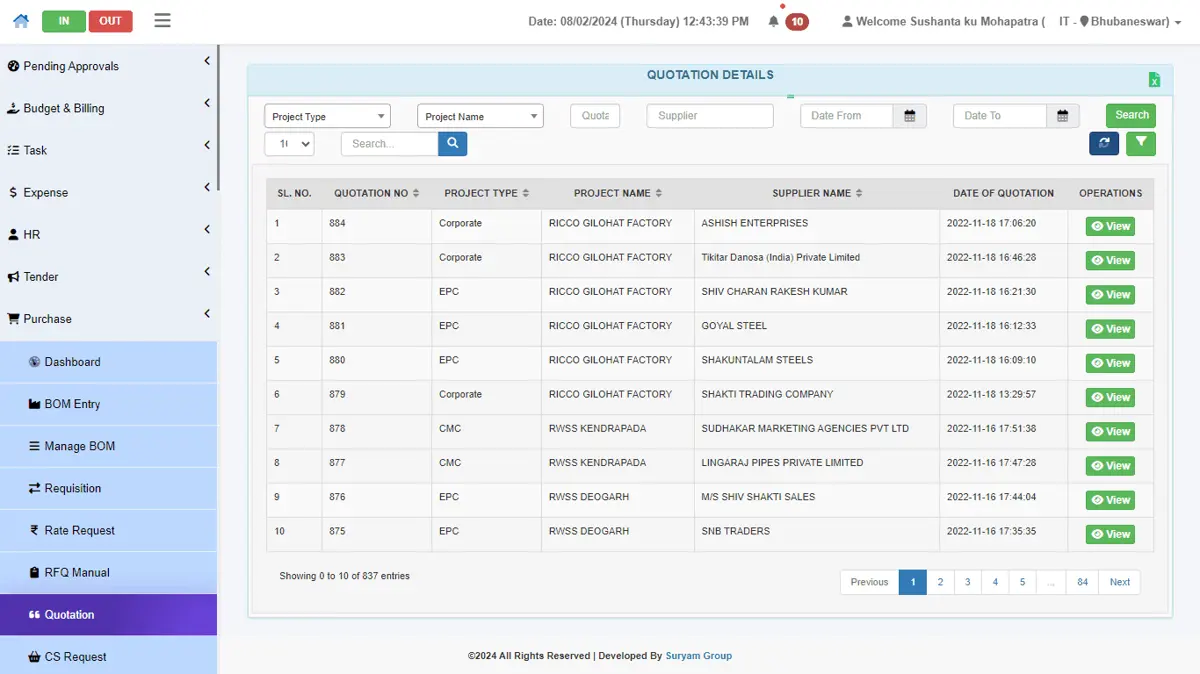
Task: Open RFQ Manual in sidebar
Action: (108, 573)
